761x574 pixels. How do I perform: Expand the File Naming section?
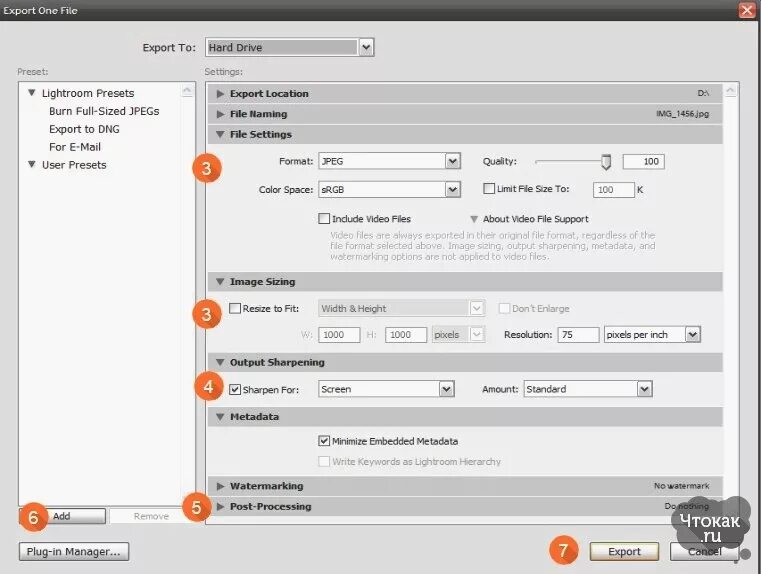coord(220,114)
